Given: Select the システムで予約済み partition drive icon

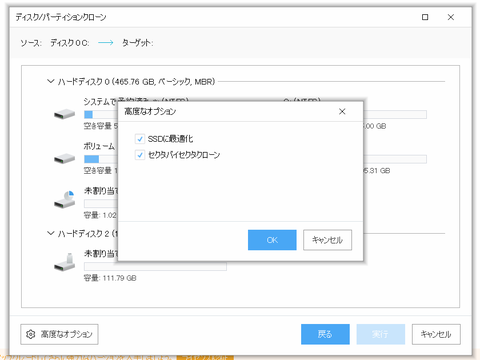Looking at the screenshot, I should coord(65,114).
